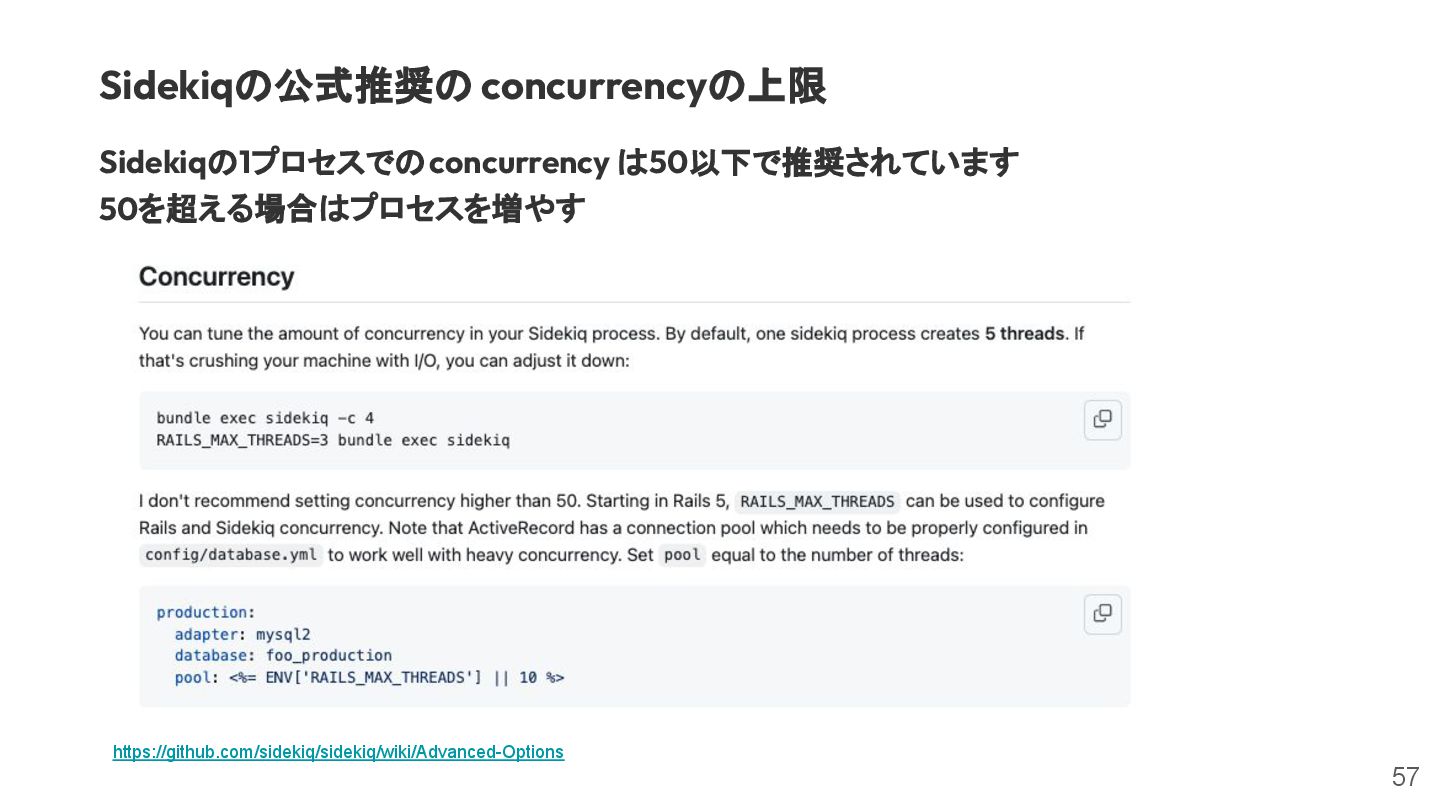The image size is (1440, 810).
Task: Click the RAILS_MAX_THREADS inline code tag
Action: pos(817,501)
